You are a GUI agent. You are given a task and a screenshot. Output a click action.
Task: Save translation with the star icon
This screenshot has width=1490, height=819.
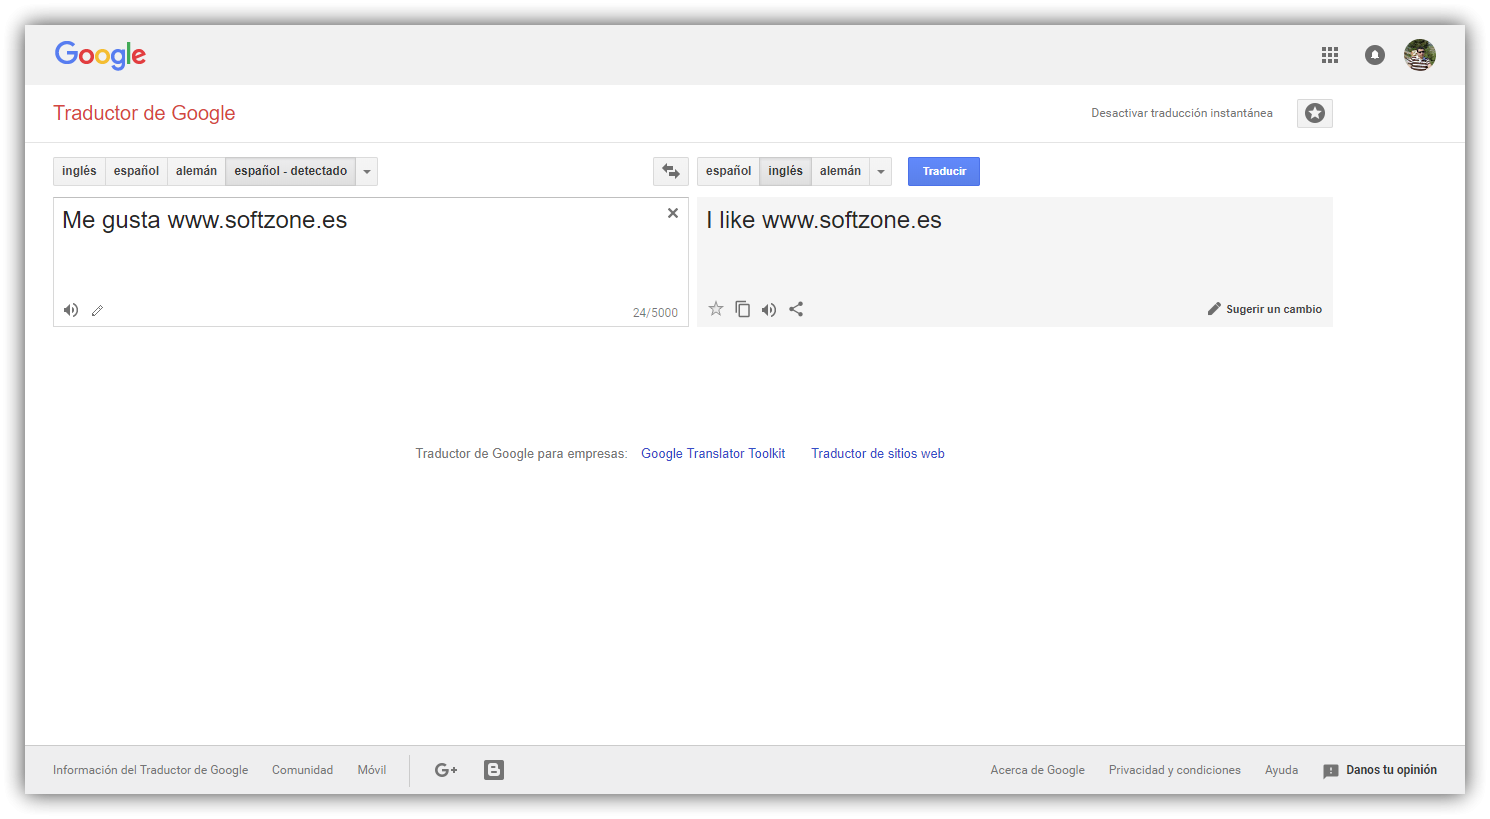click(716, 309)
